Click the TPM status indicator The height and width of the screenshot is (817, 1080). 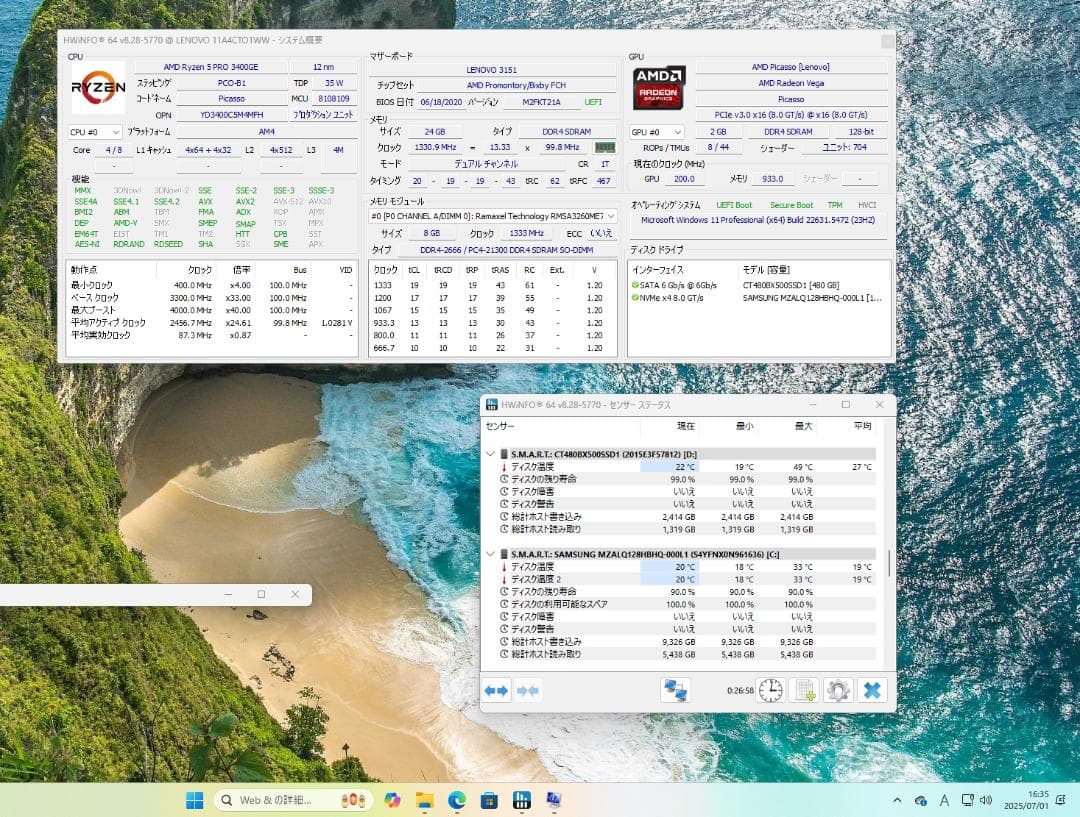838,204
